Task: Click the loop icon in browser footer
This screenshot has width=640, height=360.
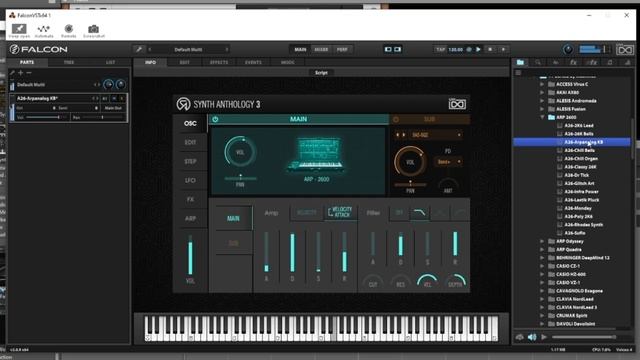Action: pyautogui.click(x=520, y=337)
